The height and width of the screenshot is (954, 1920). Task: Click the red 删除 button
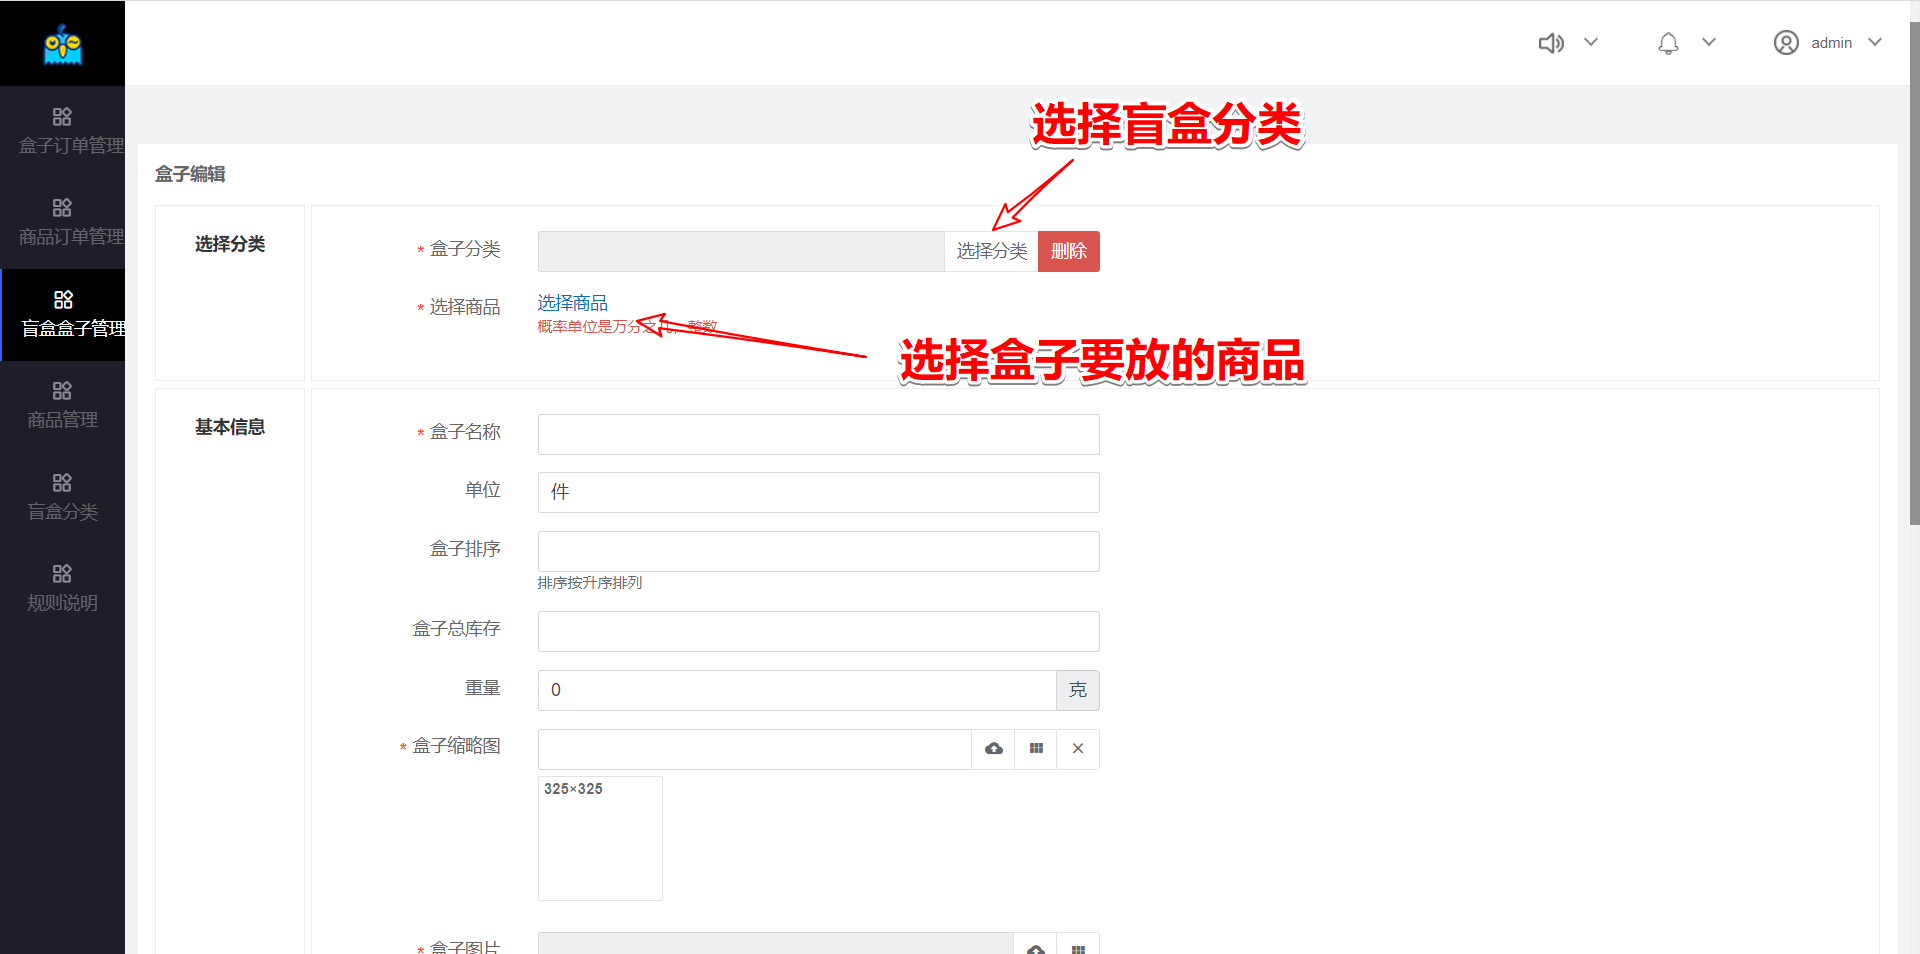pyautogui.click(x=1069, y=251)
